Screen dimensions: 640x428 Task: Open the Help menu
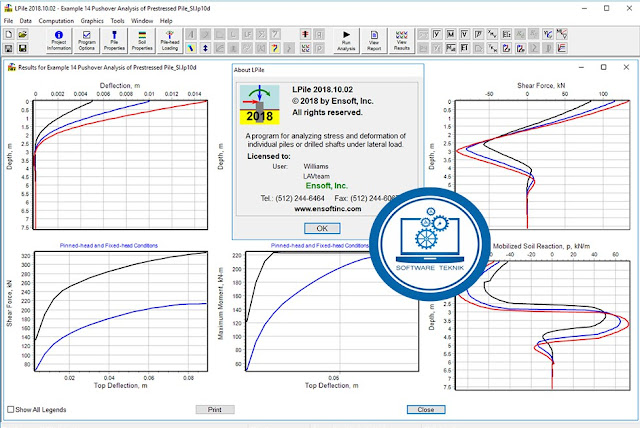point(166,21)
